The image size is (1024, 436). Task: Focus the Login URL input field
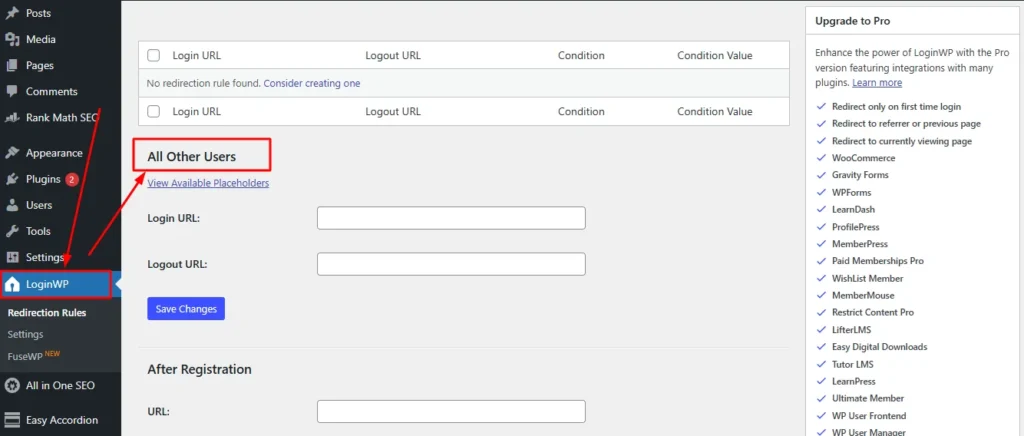(x=451, y=218)
